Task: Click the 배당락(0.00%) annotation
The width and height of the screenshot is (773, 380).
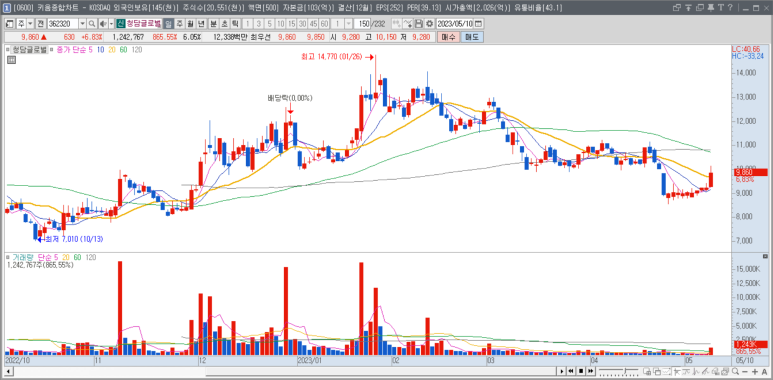Action: [290, 98]
